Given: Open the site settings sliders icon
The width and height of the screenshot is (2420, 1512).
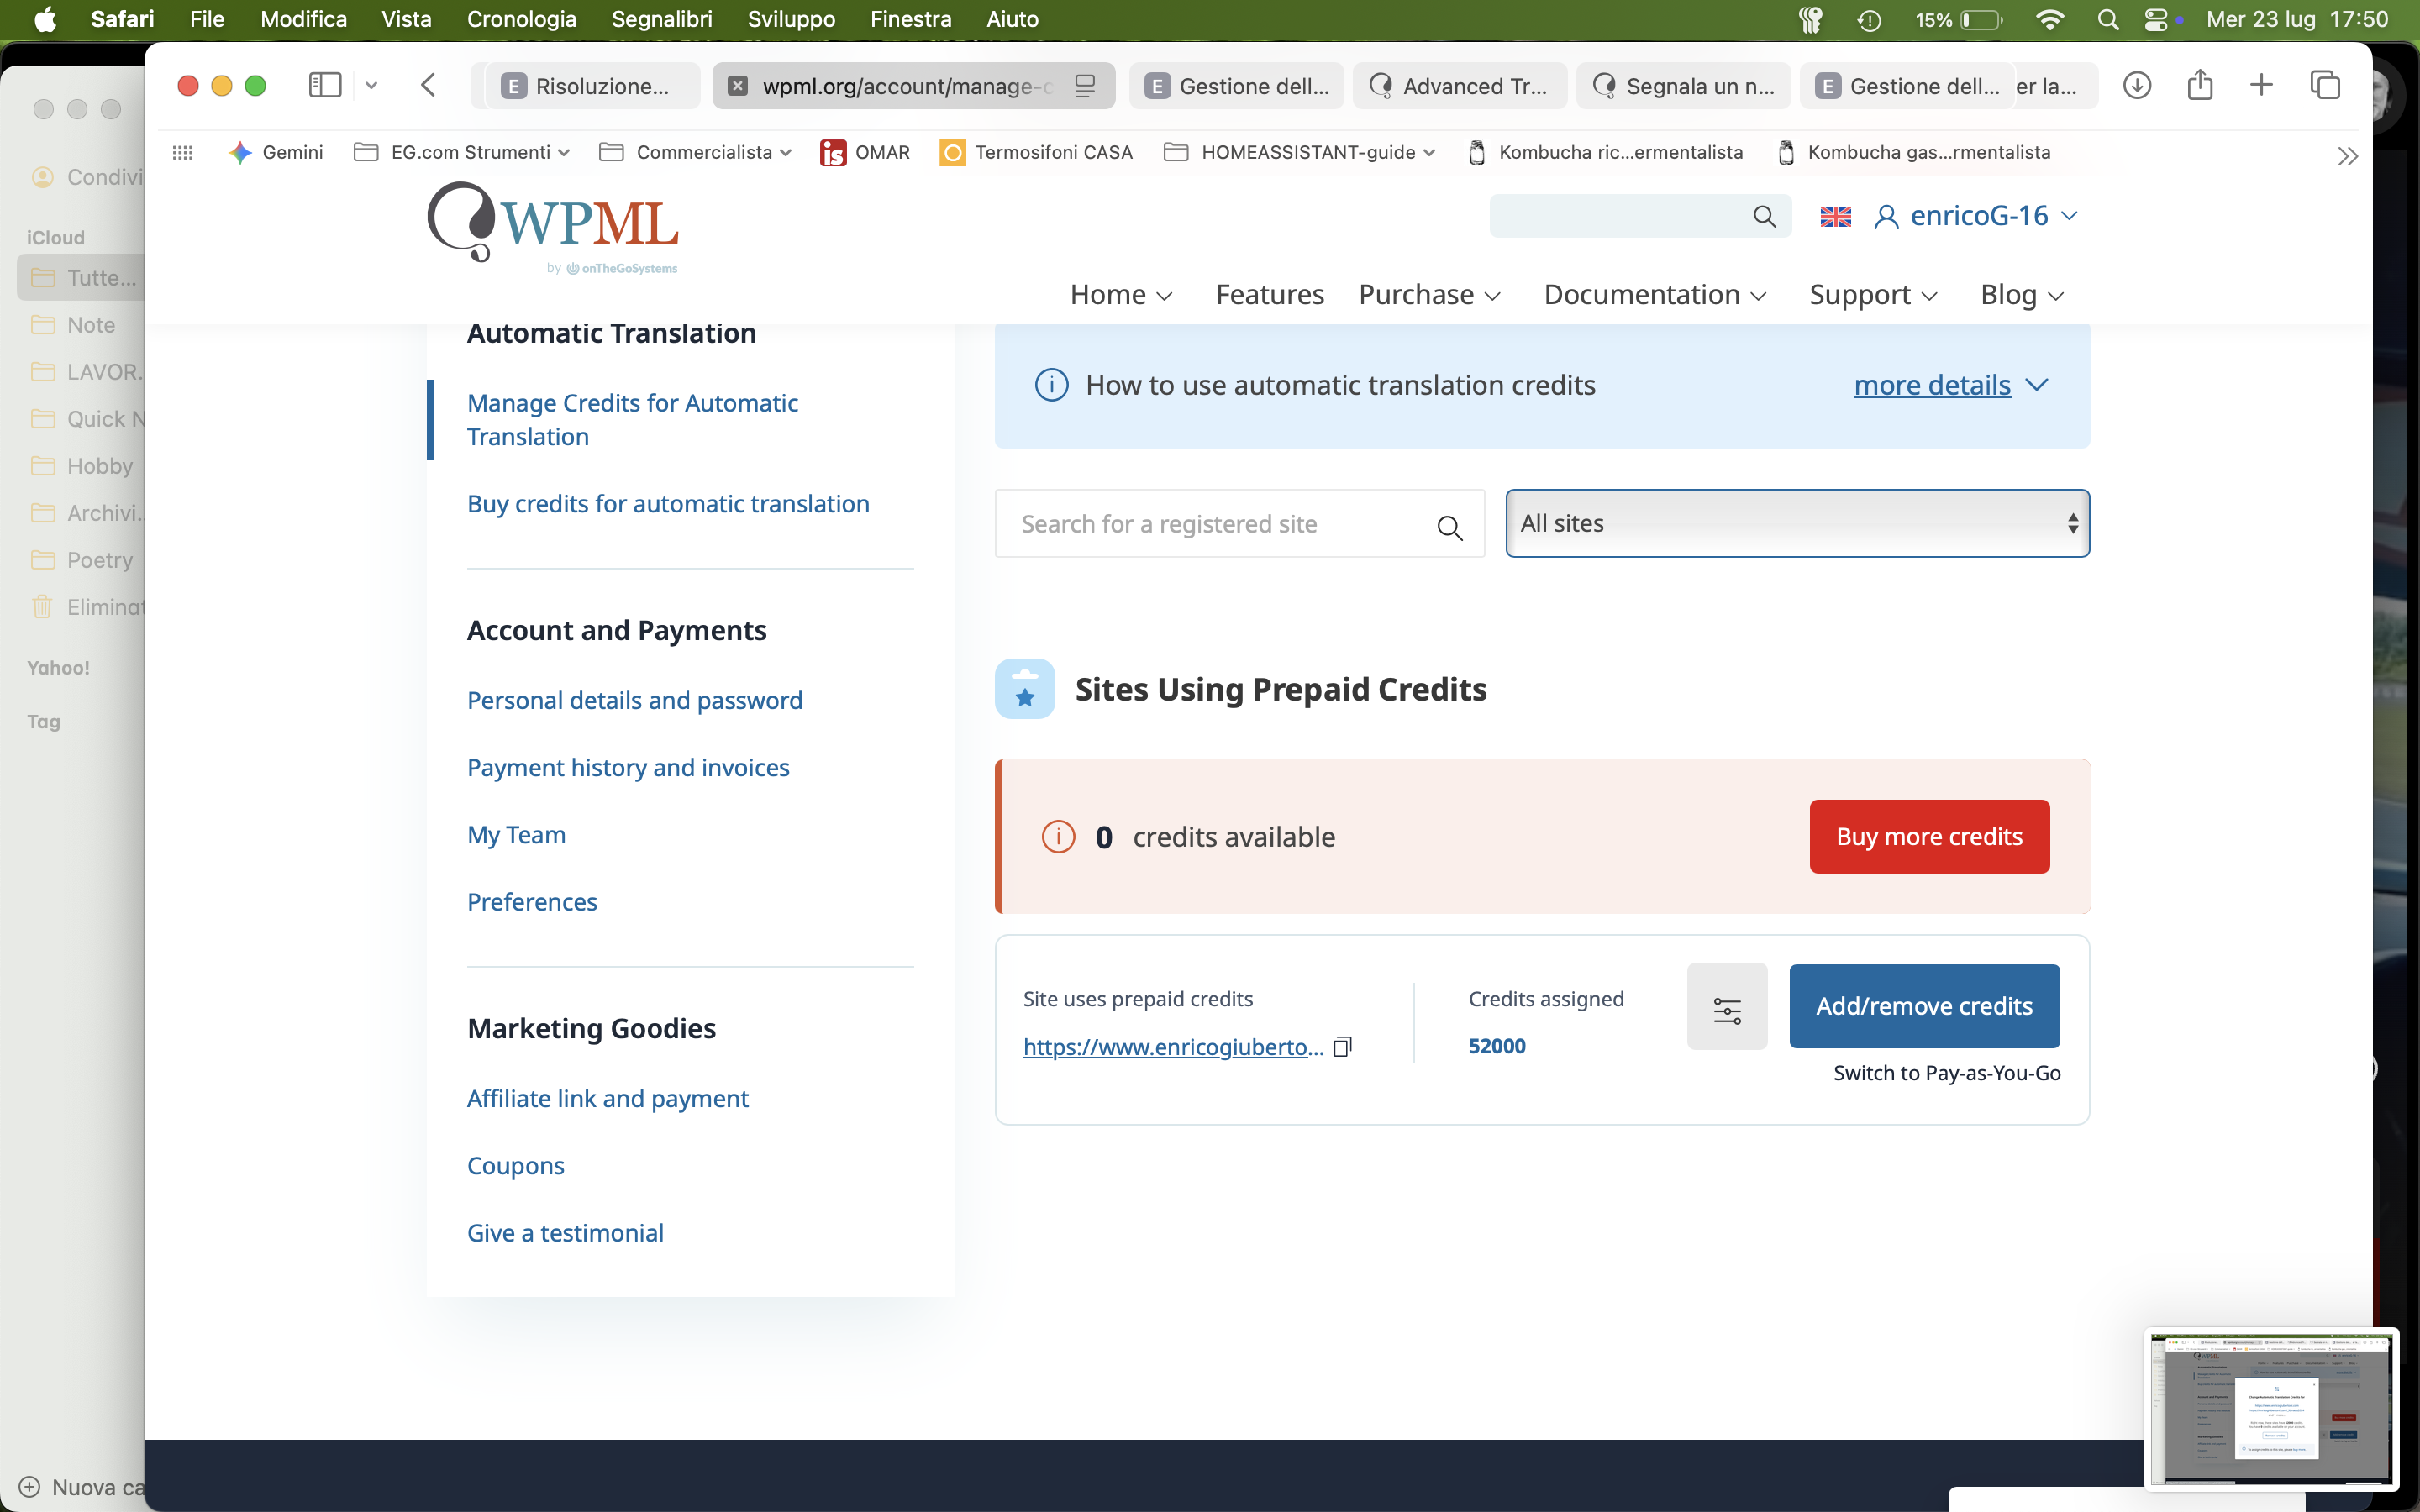Looking at the screenshot, I should point(1727,1006).
